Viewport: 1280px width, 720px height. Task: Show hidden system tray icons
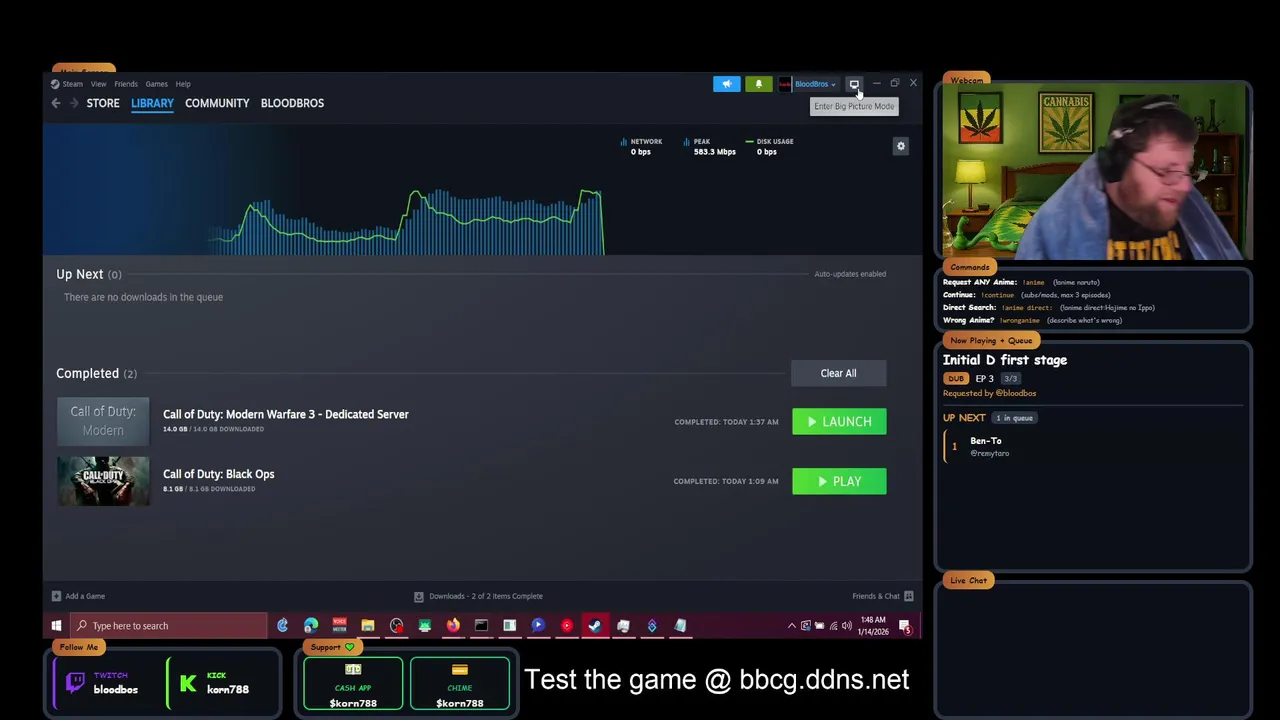(792, 626)
